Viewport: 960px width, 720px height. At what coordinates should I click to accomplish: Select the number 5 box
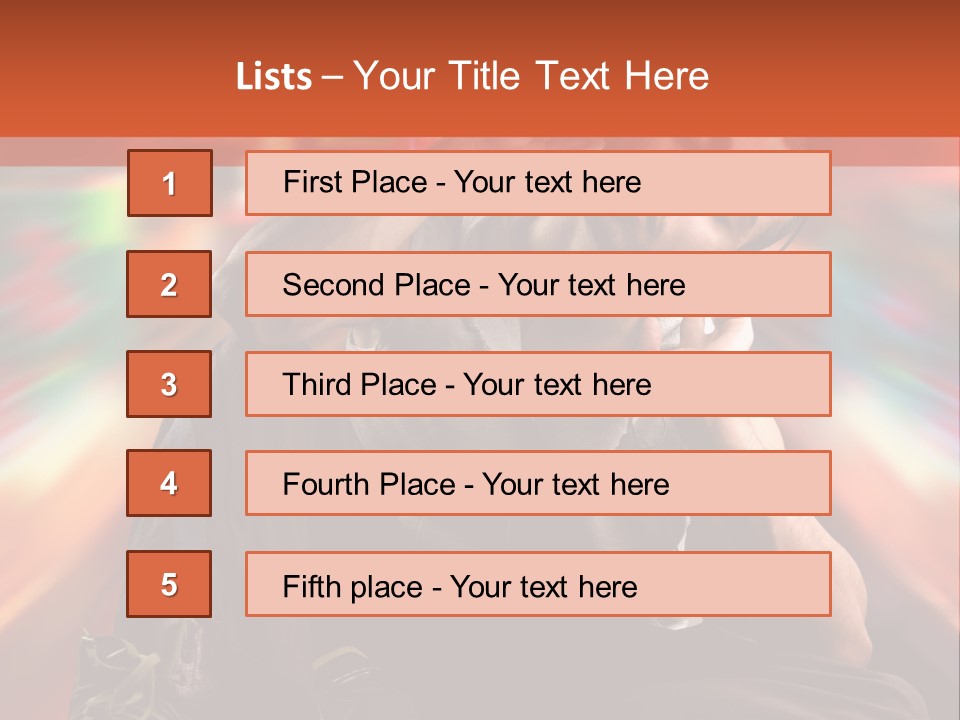pos(169,584)
